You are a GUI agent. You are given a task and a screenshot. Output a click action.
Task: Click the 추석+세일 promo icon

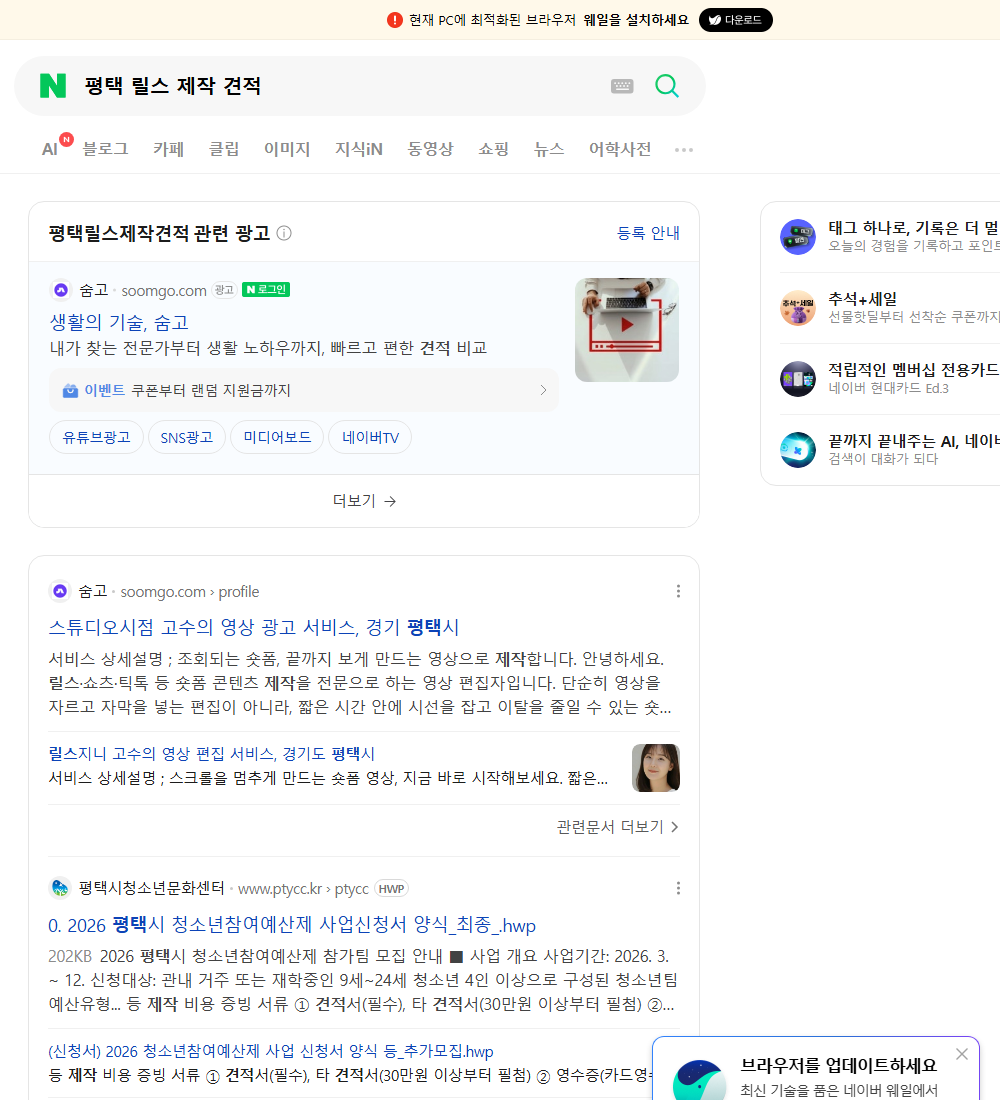(x=798, y=308)
